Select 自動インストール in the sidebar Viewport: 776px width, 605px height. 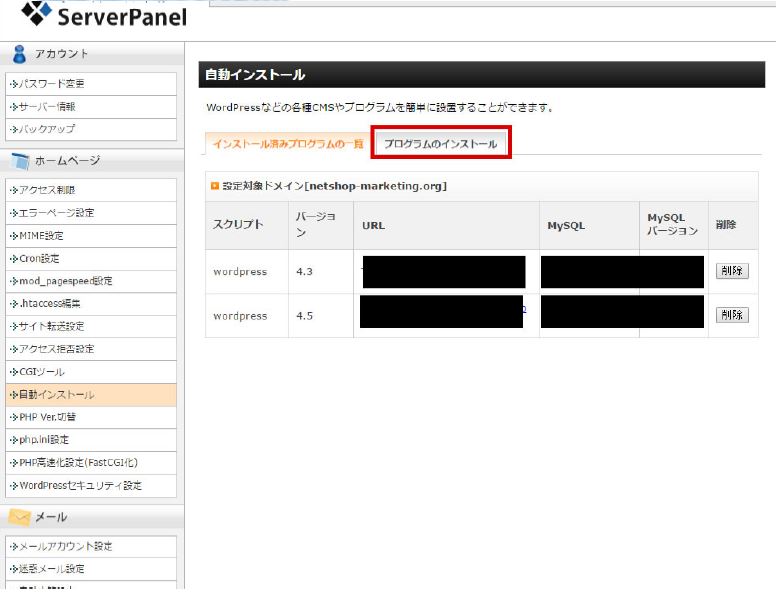91,395
